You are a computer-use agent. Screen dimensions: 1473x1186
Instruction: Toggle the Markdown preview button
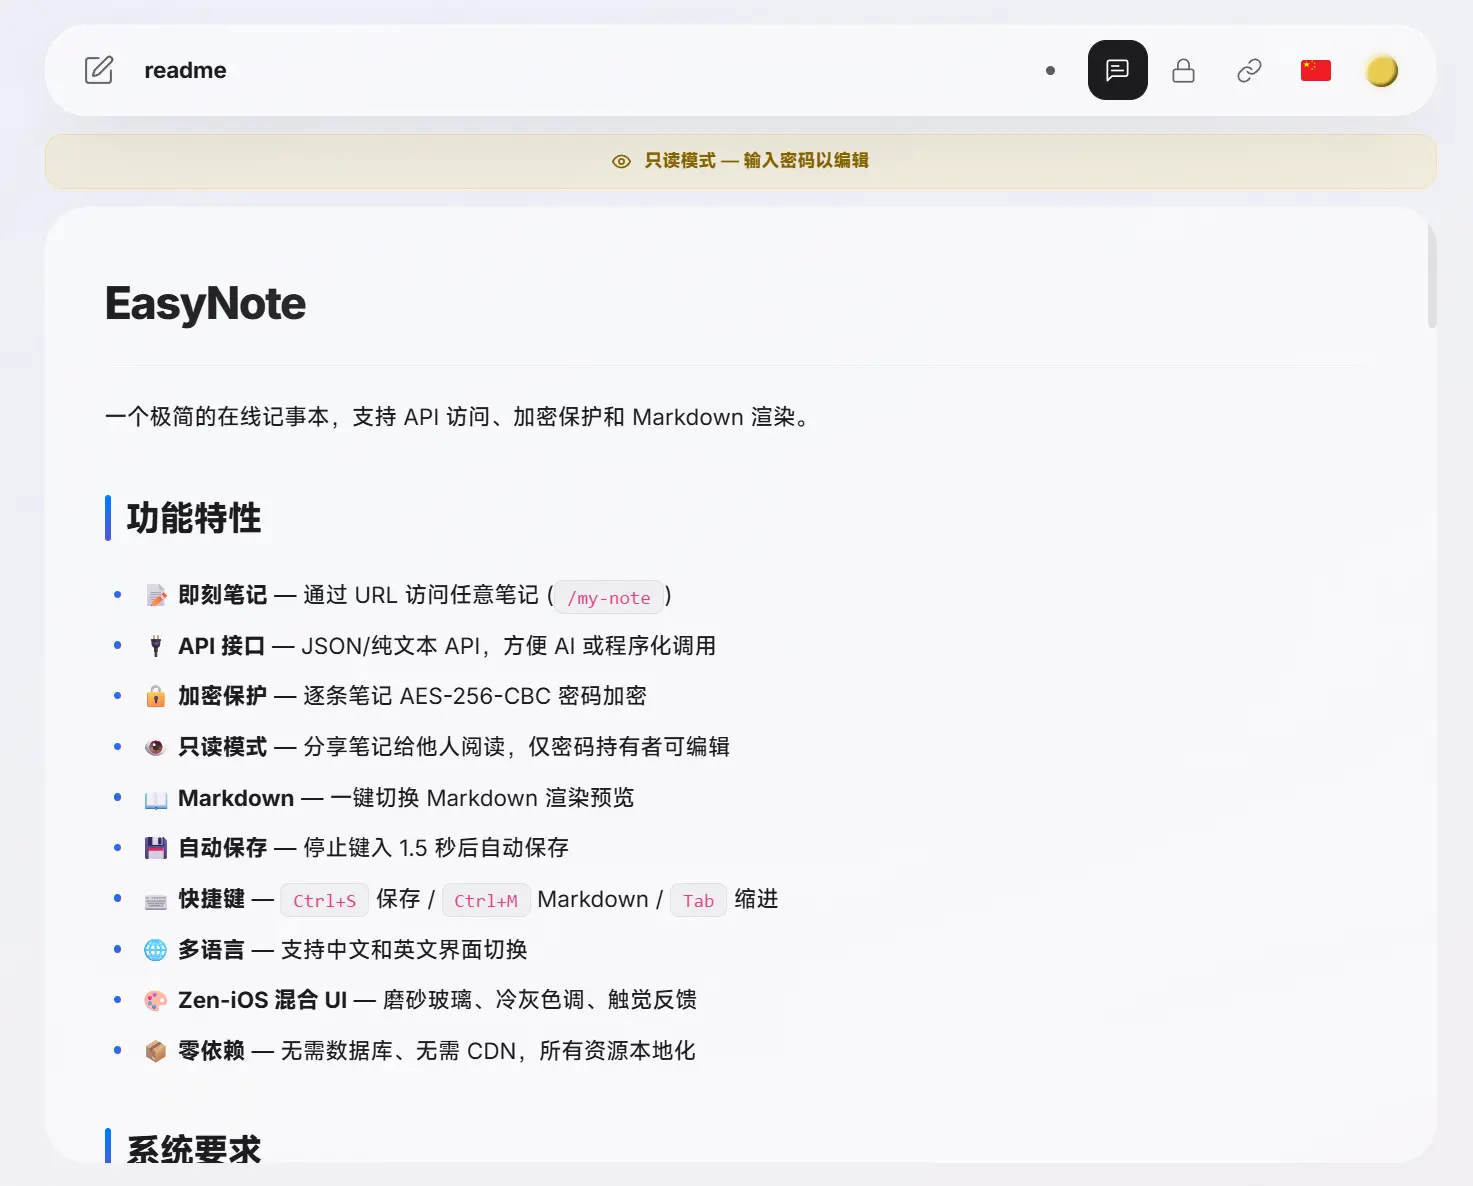click(x=1117, y=70)
